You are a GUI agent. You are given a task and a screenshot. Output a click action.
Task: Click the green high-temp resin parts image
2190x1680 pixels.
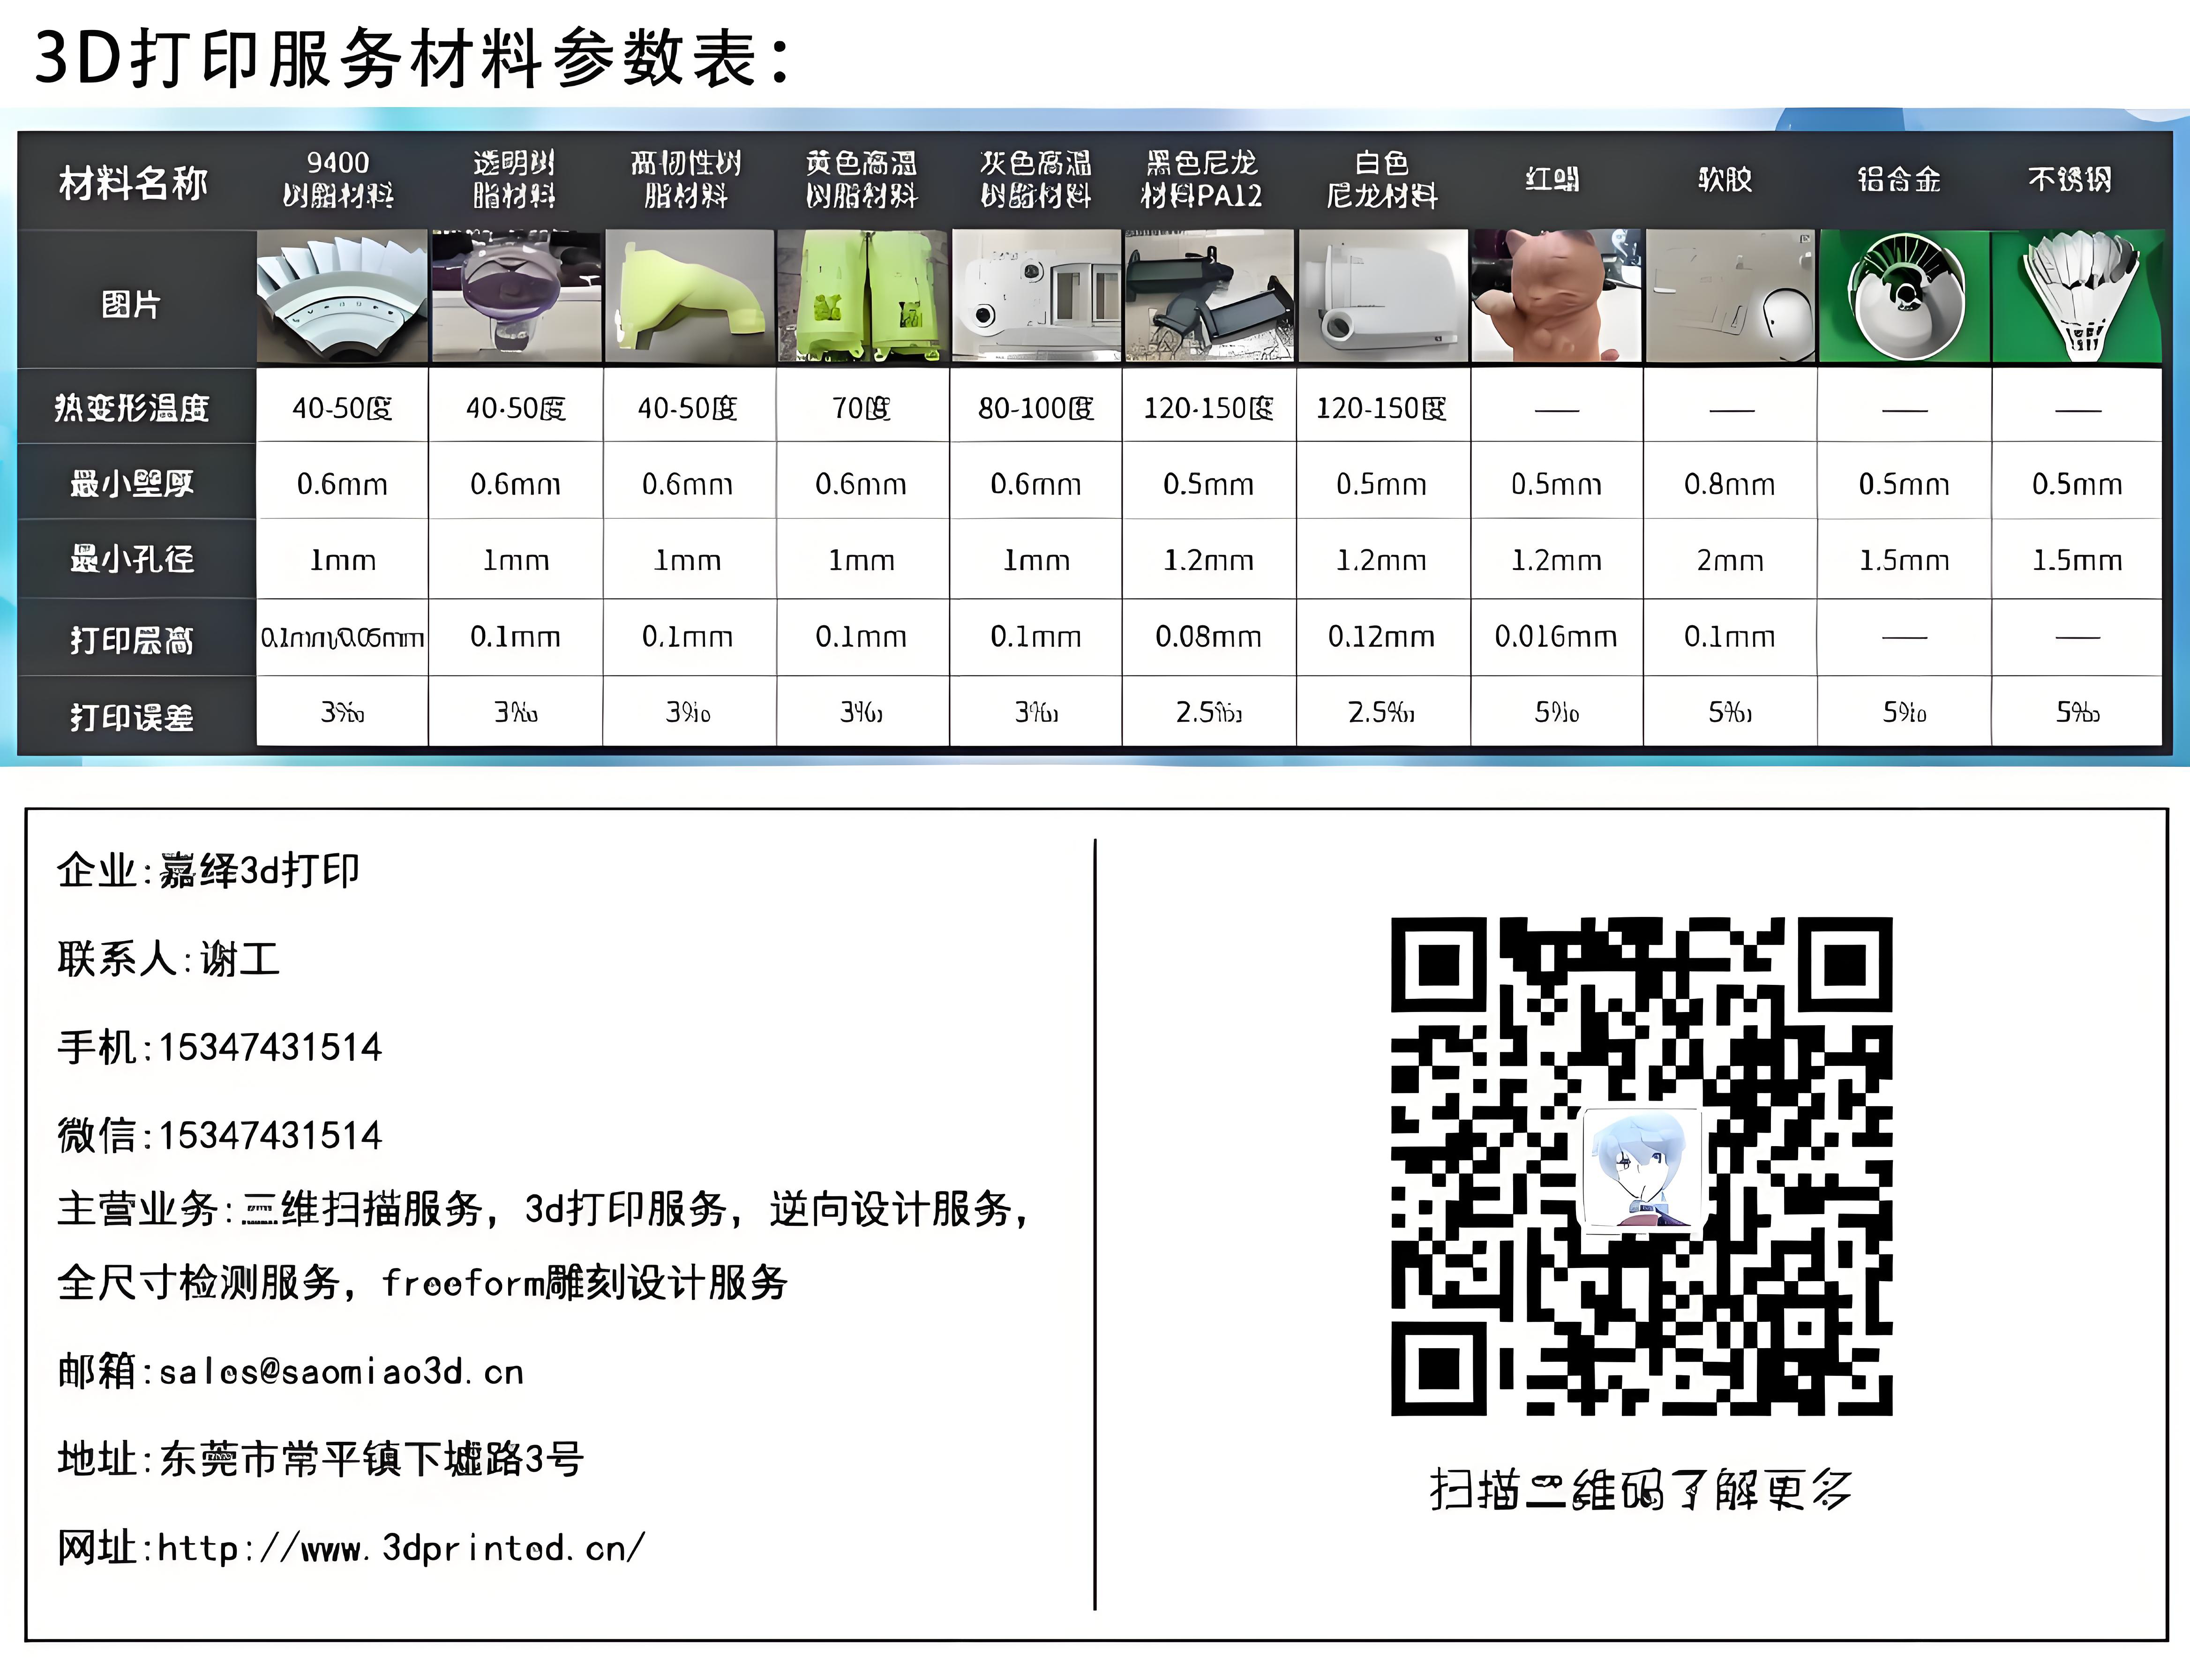click(862, 296)
